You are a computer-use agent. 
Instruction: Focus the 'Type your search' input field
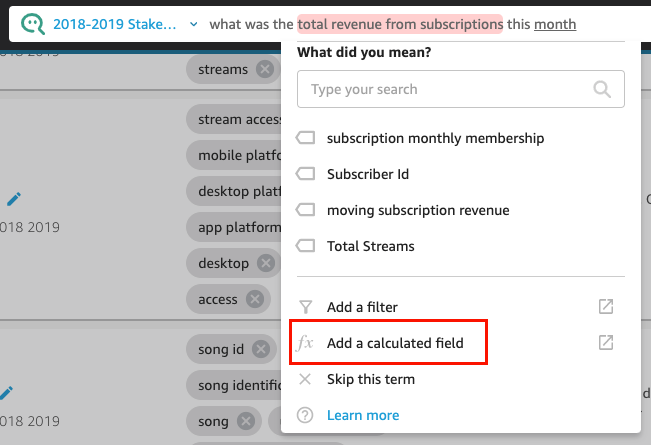point(460,89)
